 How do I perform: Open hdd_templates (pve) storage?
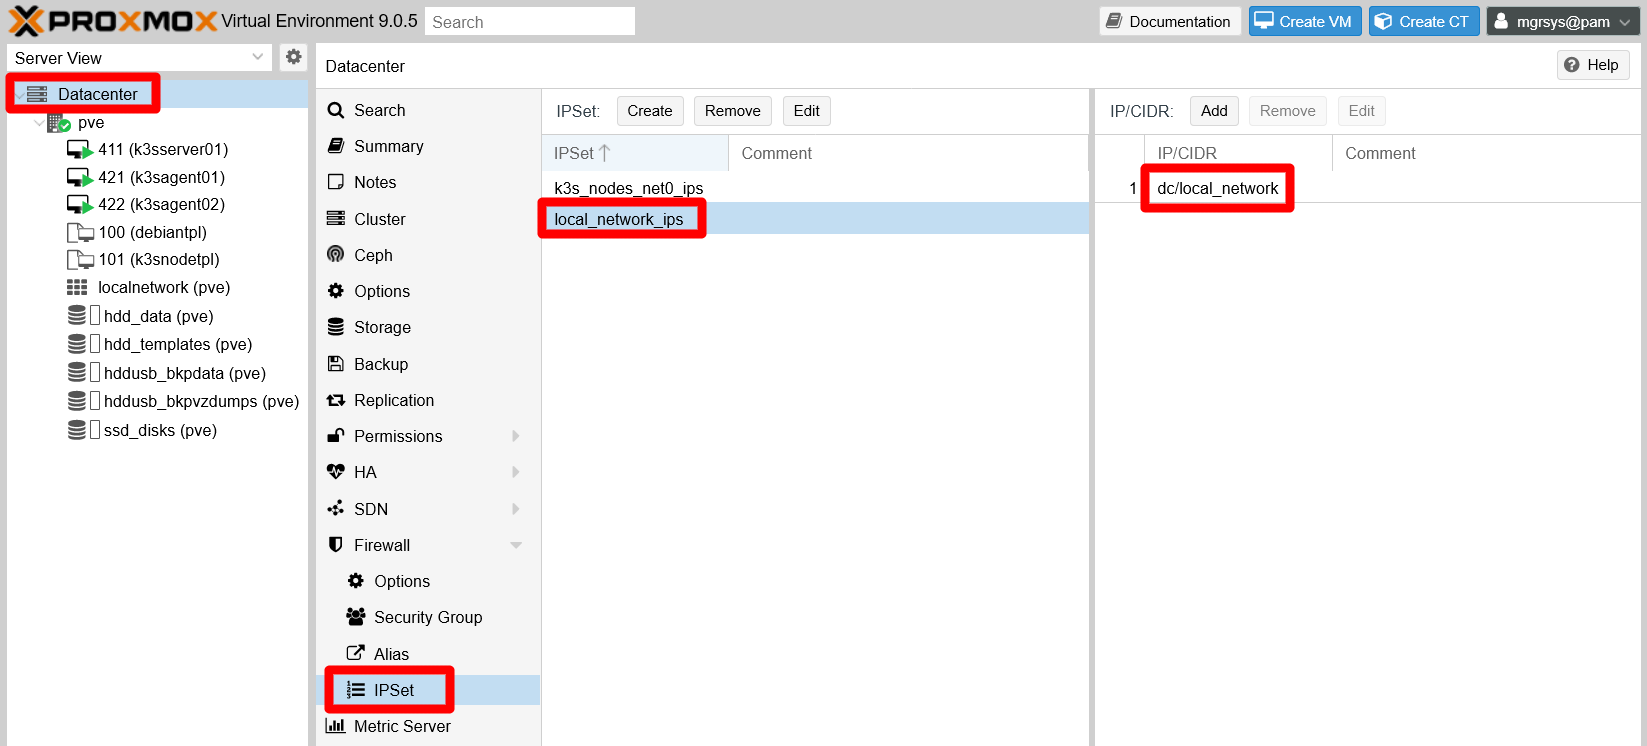[177, 344]
